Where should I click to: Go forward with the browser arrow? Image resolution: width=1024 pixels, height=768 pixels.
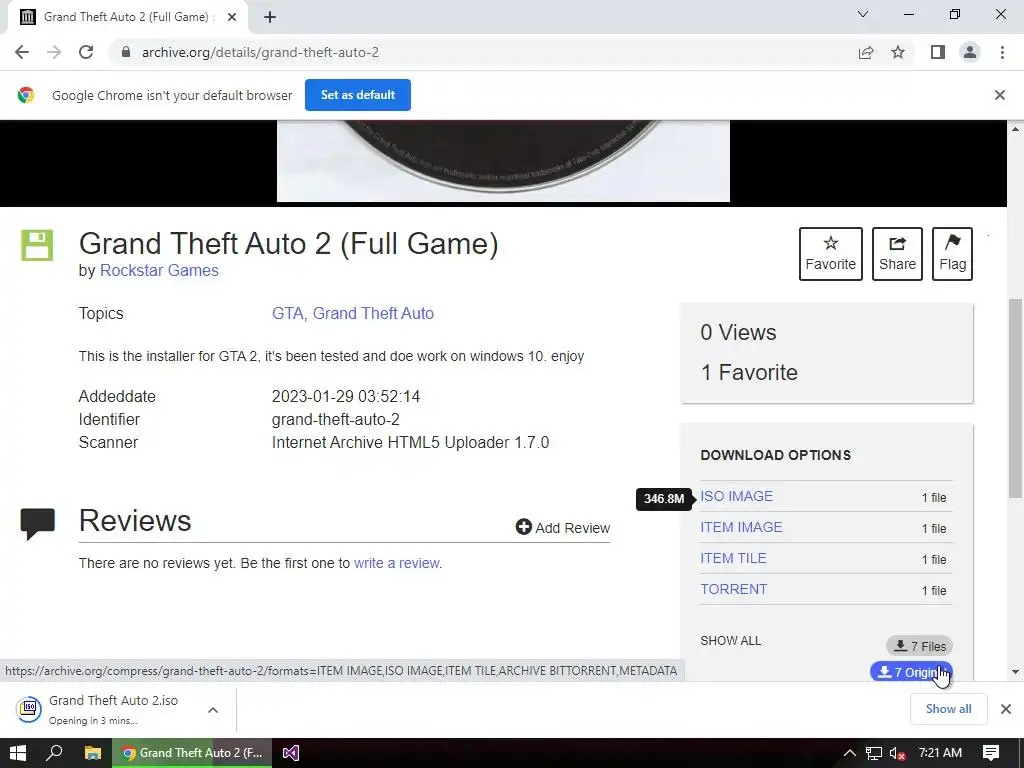click(54, 52)
